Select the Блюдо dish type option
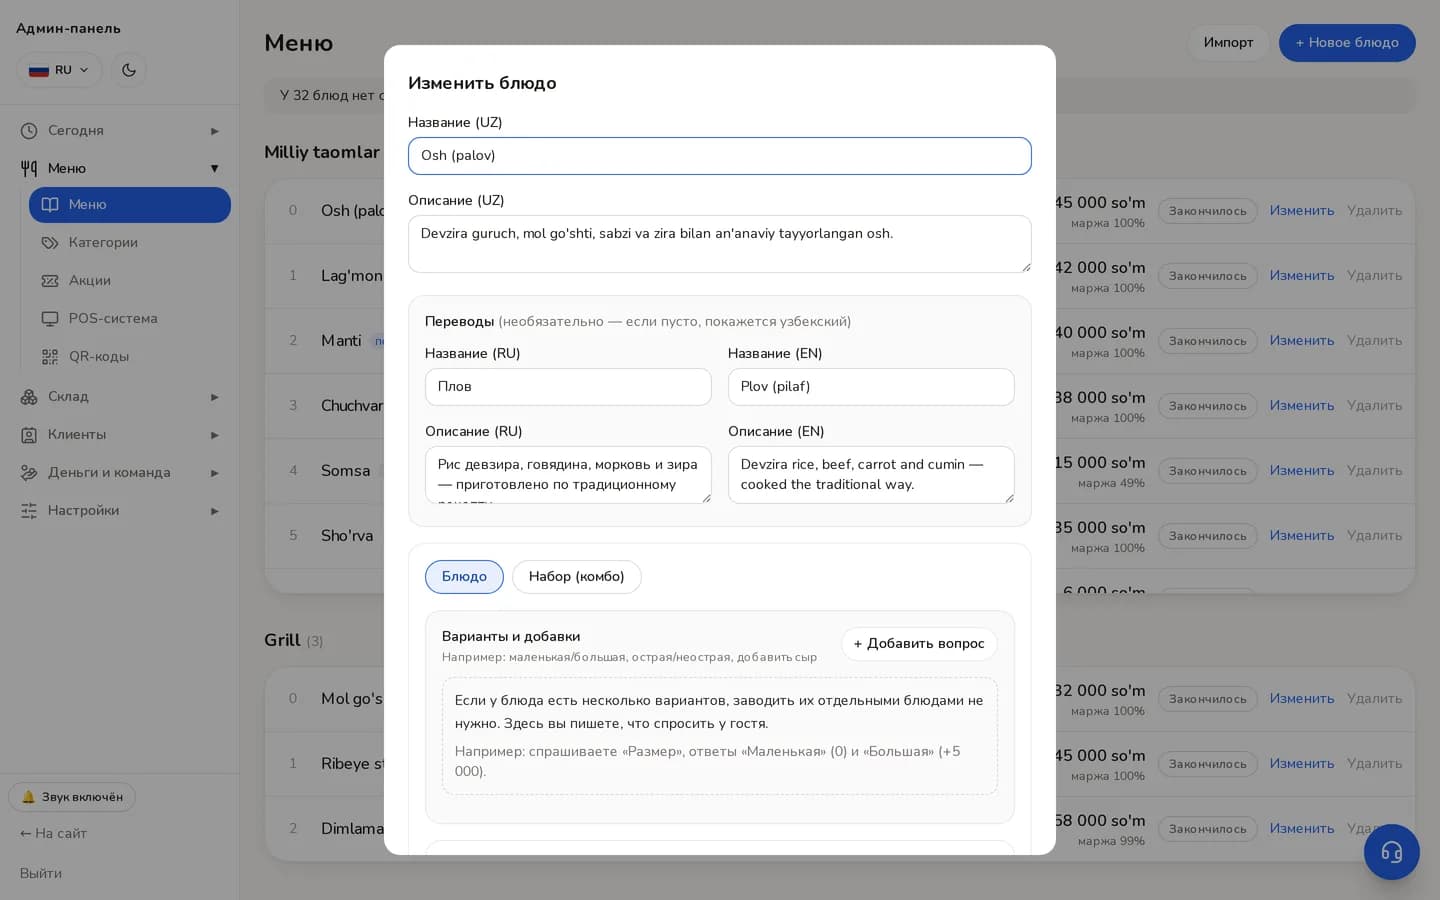 click(464, 577)
